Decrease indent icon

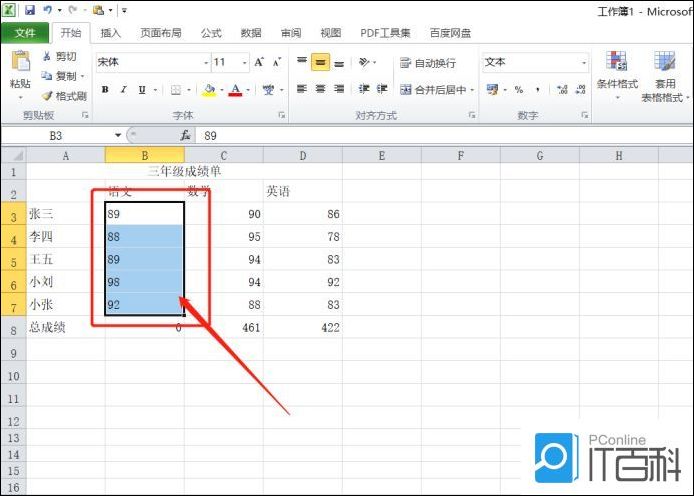(x=364, y=89)
